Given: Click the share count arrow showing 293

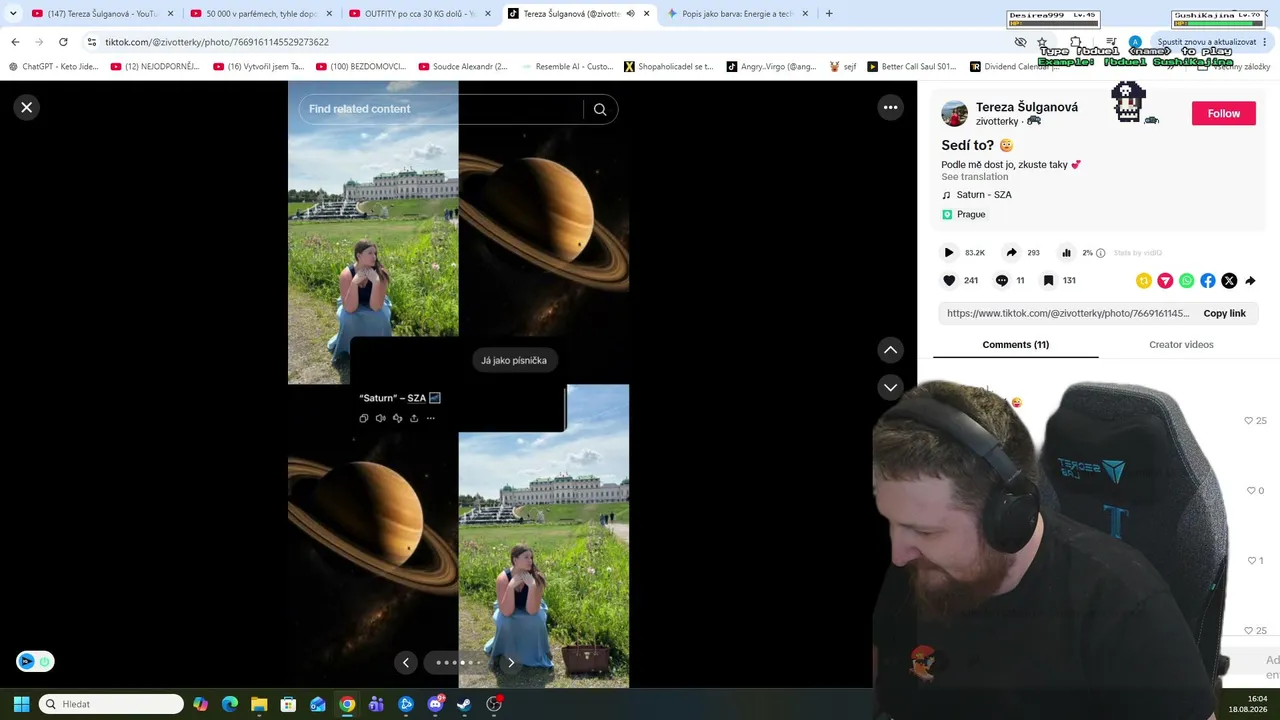Looking at the screenshot, I should (1011, 253).
